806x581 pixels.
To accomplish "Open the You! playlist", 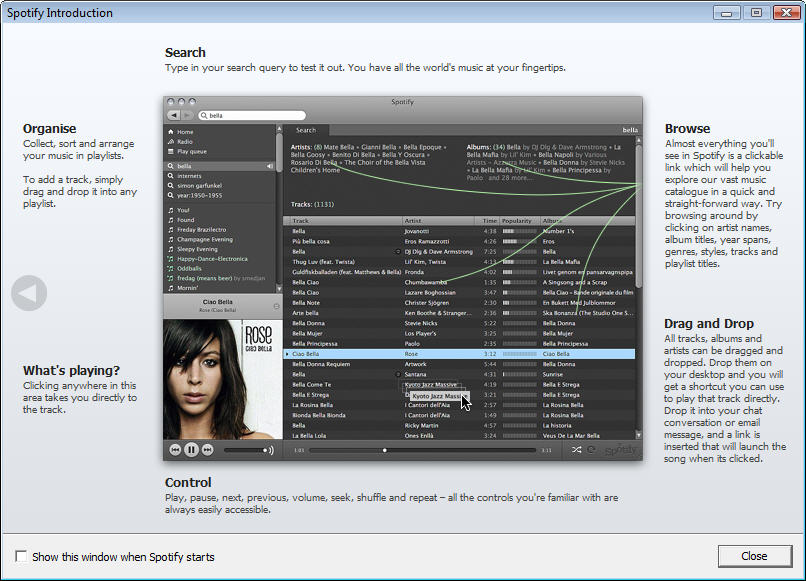I will (183, 210).
